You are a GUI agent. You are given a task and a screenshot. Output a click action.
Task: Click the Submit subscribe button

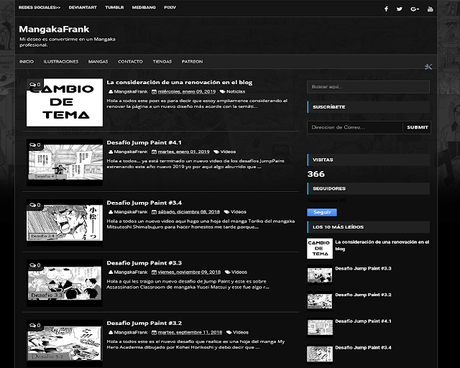coord(417,127)
